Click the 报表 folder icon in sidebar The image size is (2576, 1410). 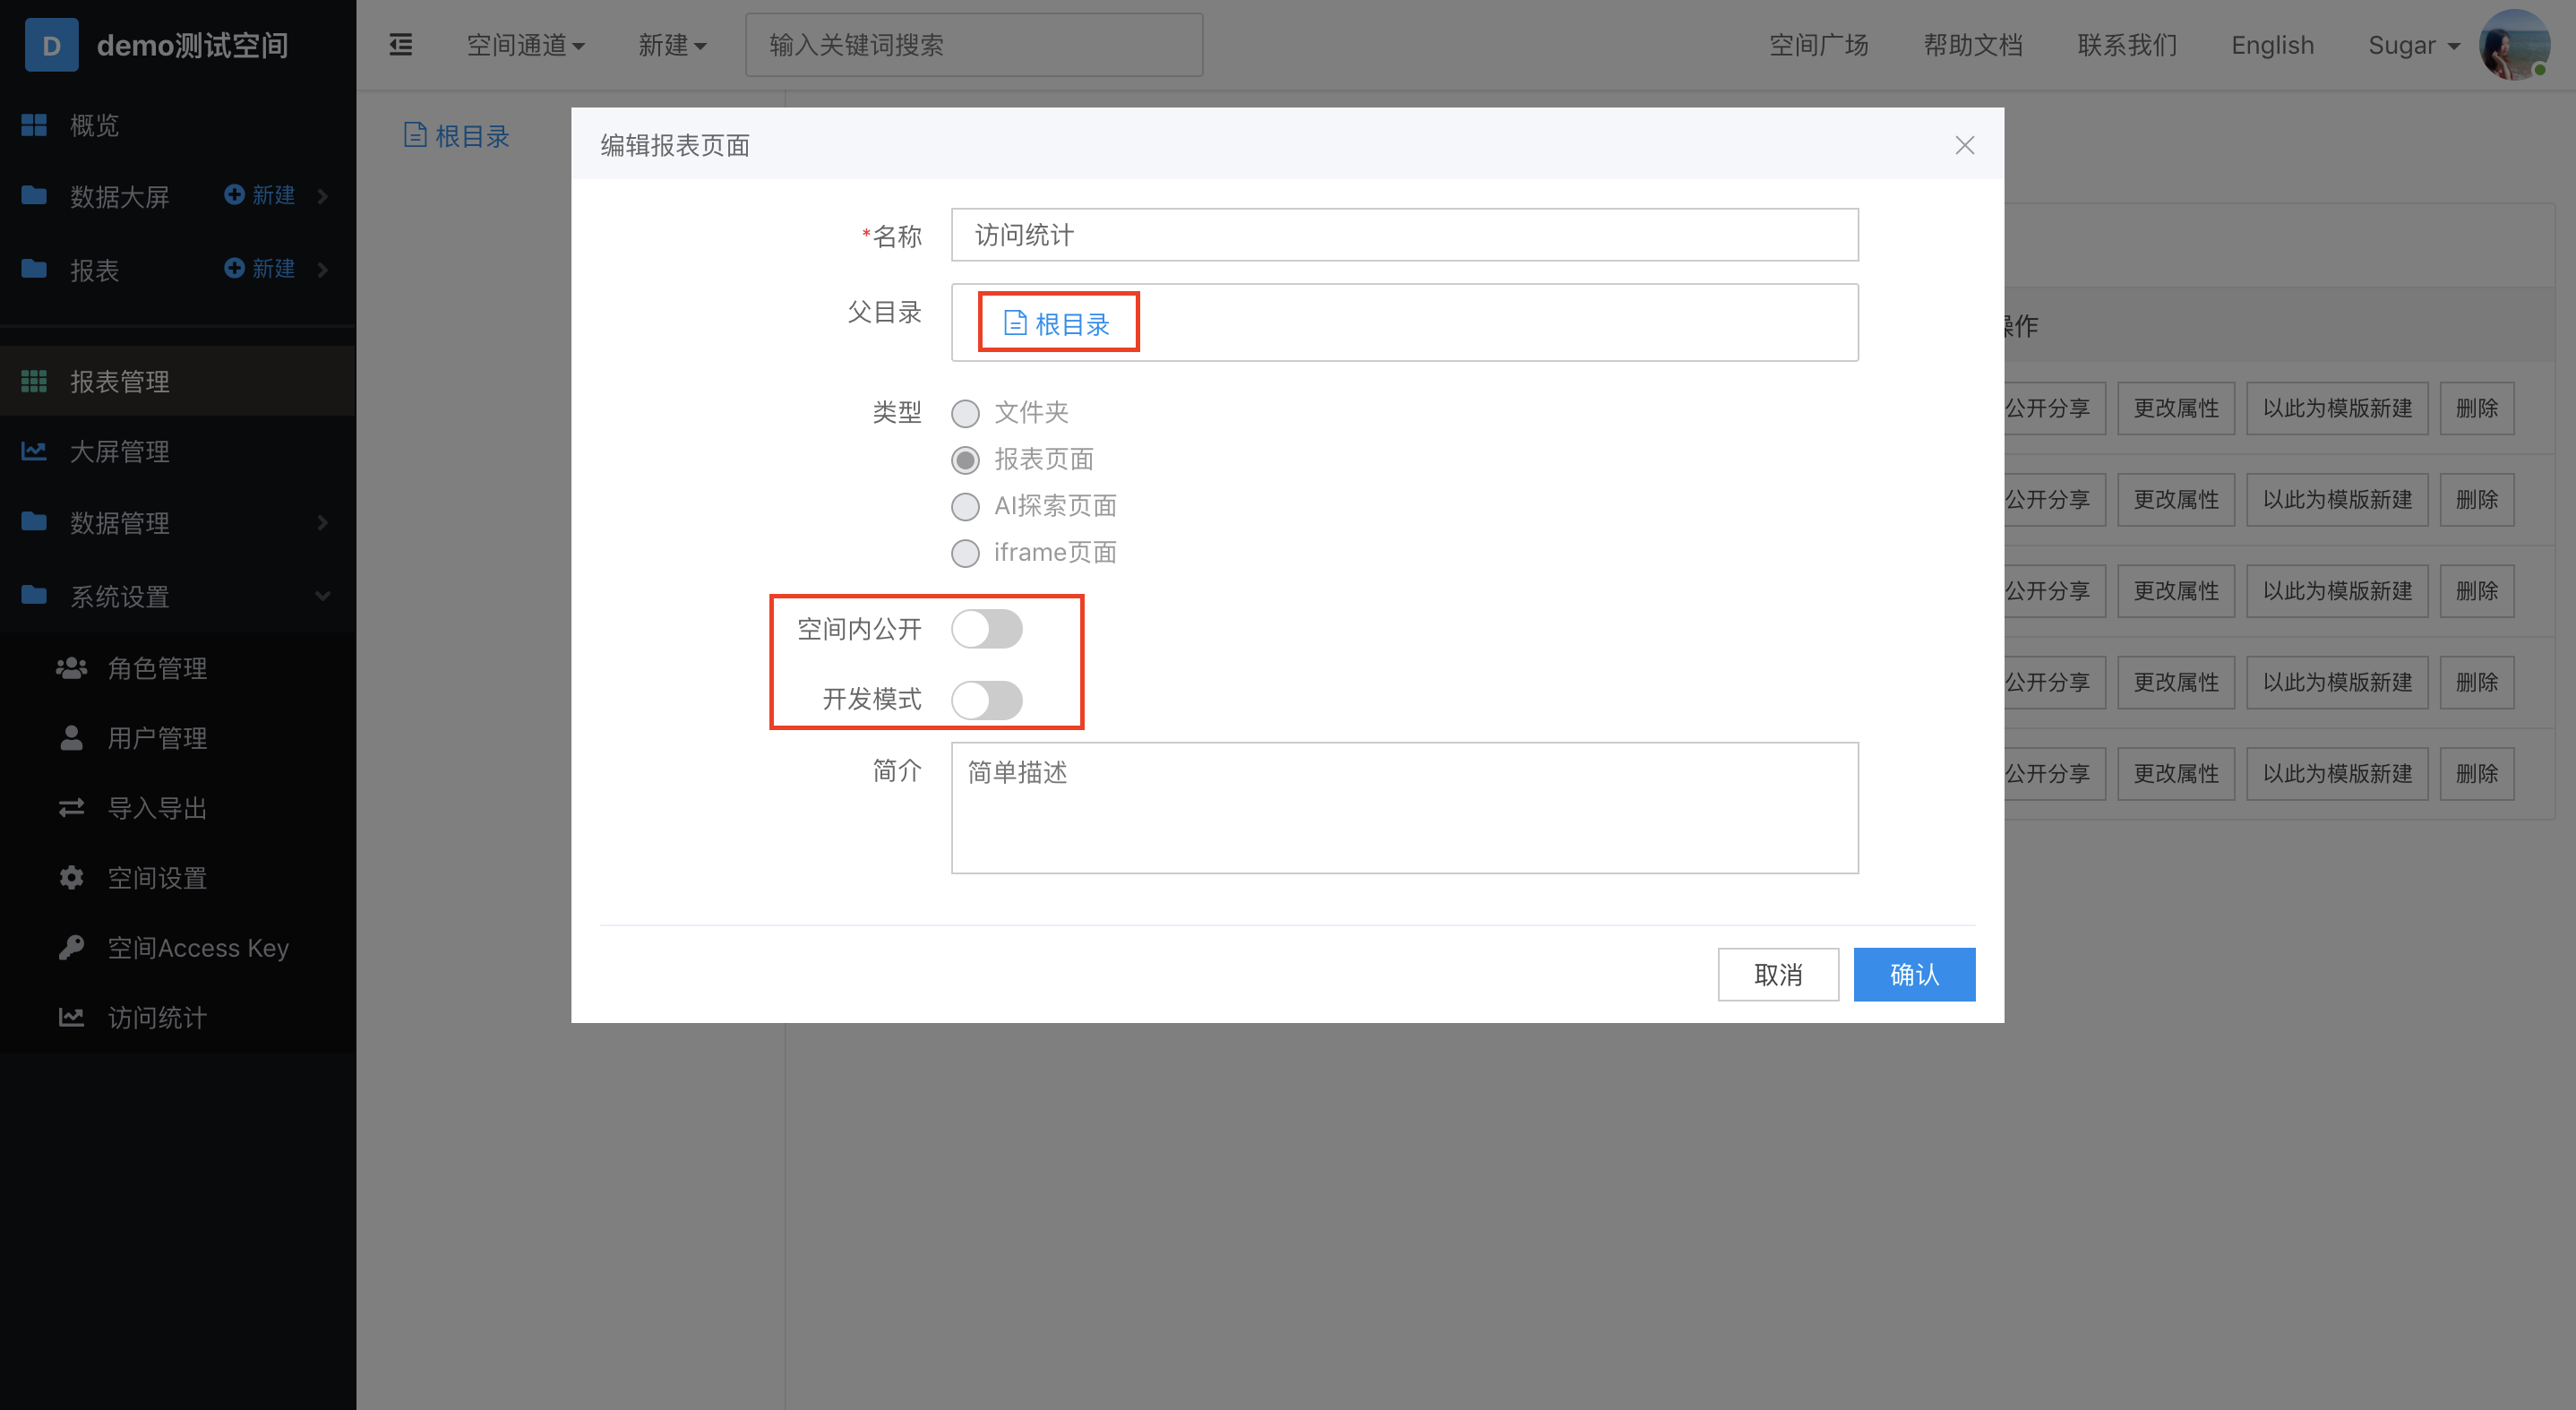34,269
